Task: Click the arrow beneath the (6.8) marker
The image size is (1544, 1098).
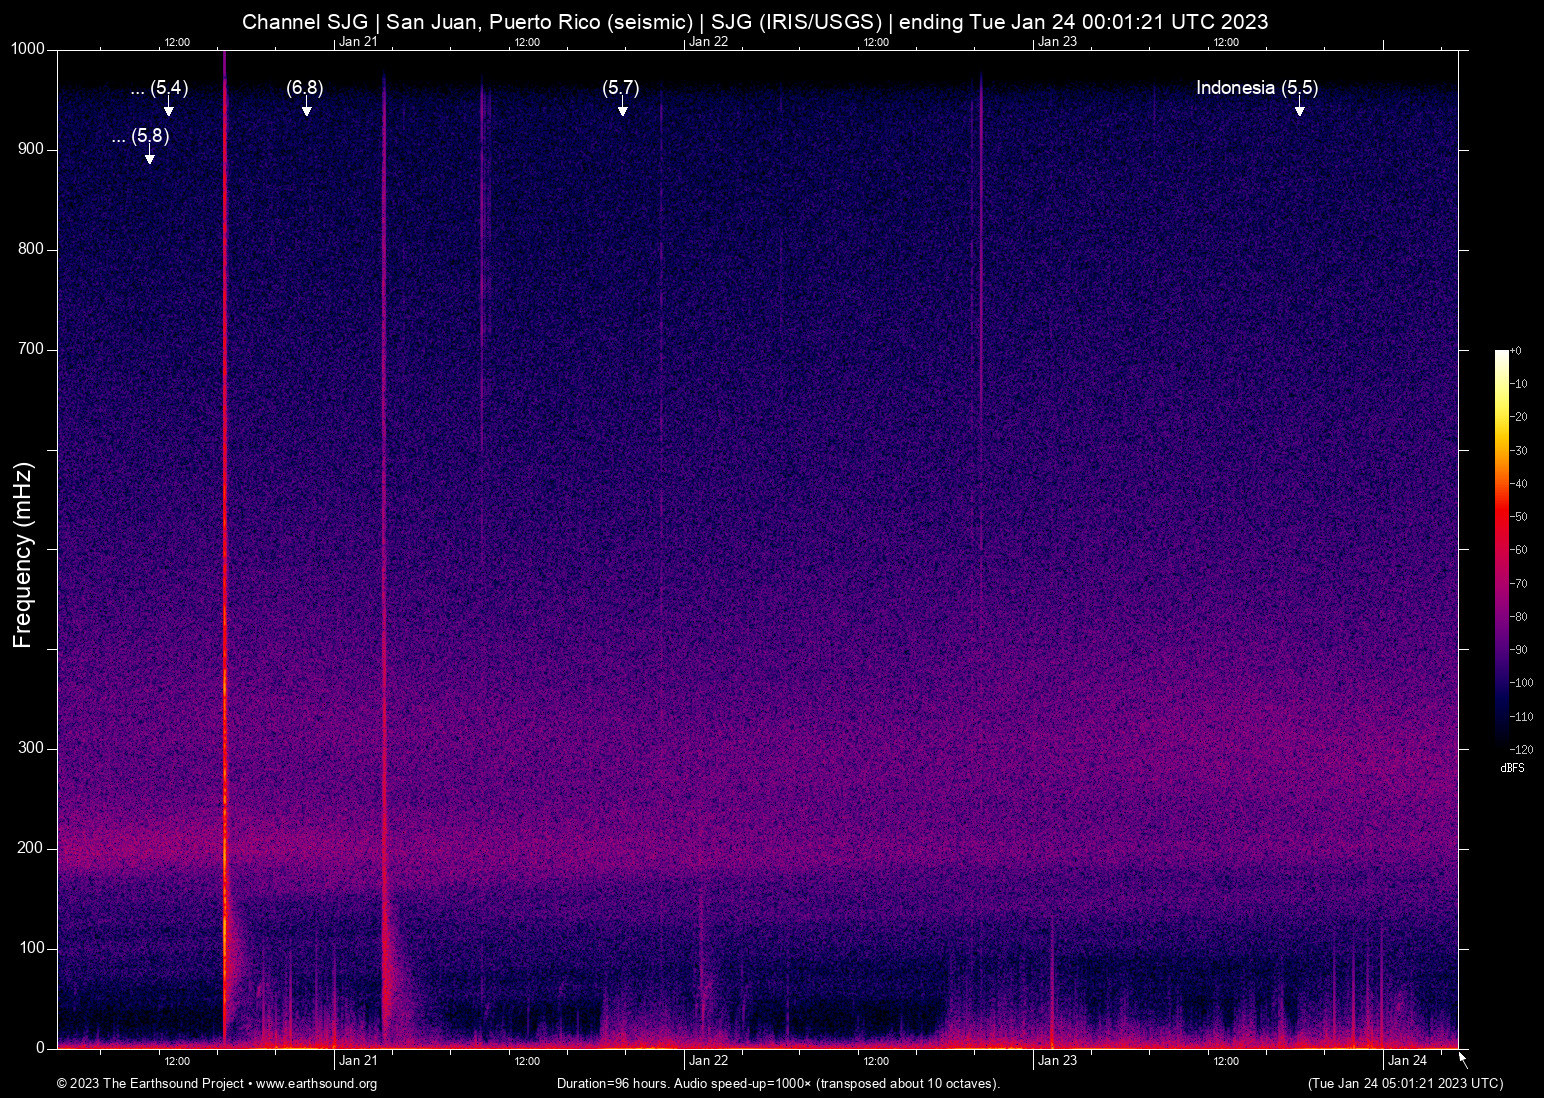Action: (x=306, y=109)
